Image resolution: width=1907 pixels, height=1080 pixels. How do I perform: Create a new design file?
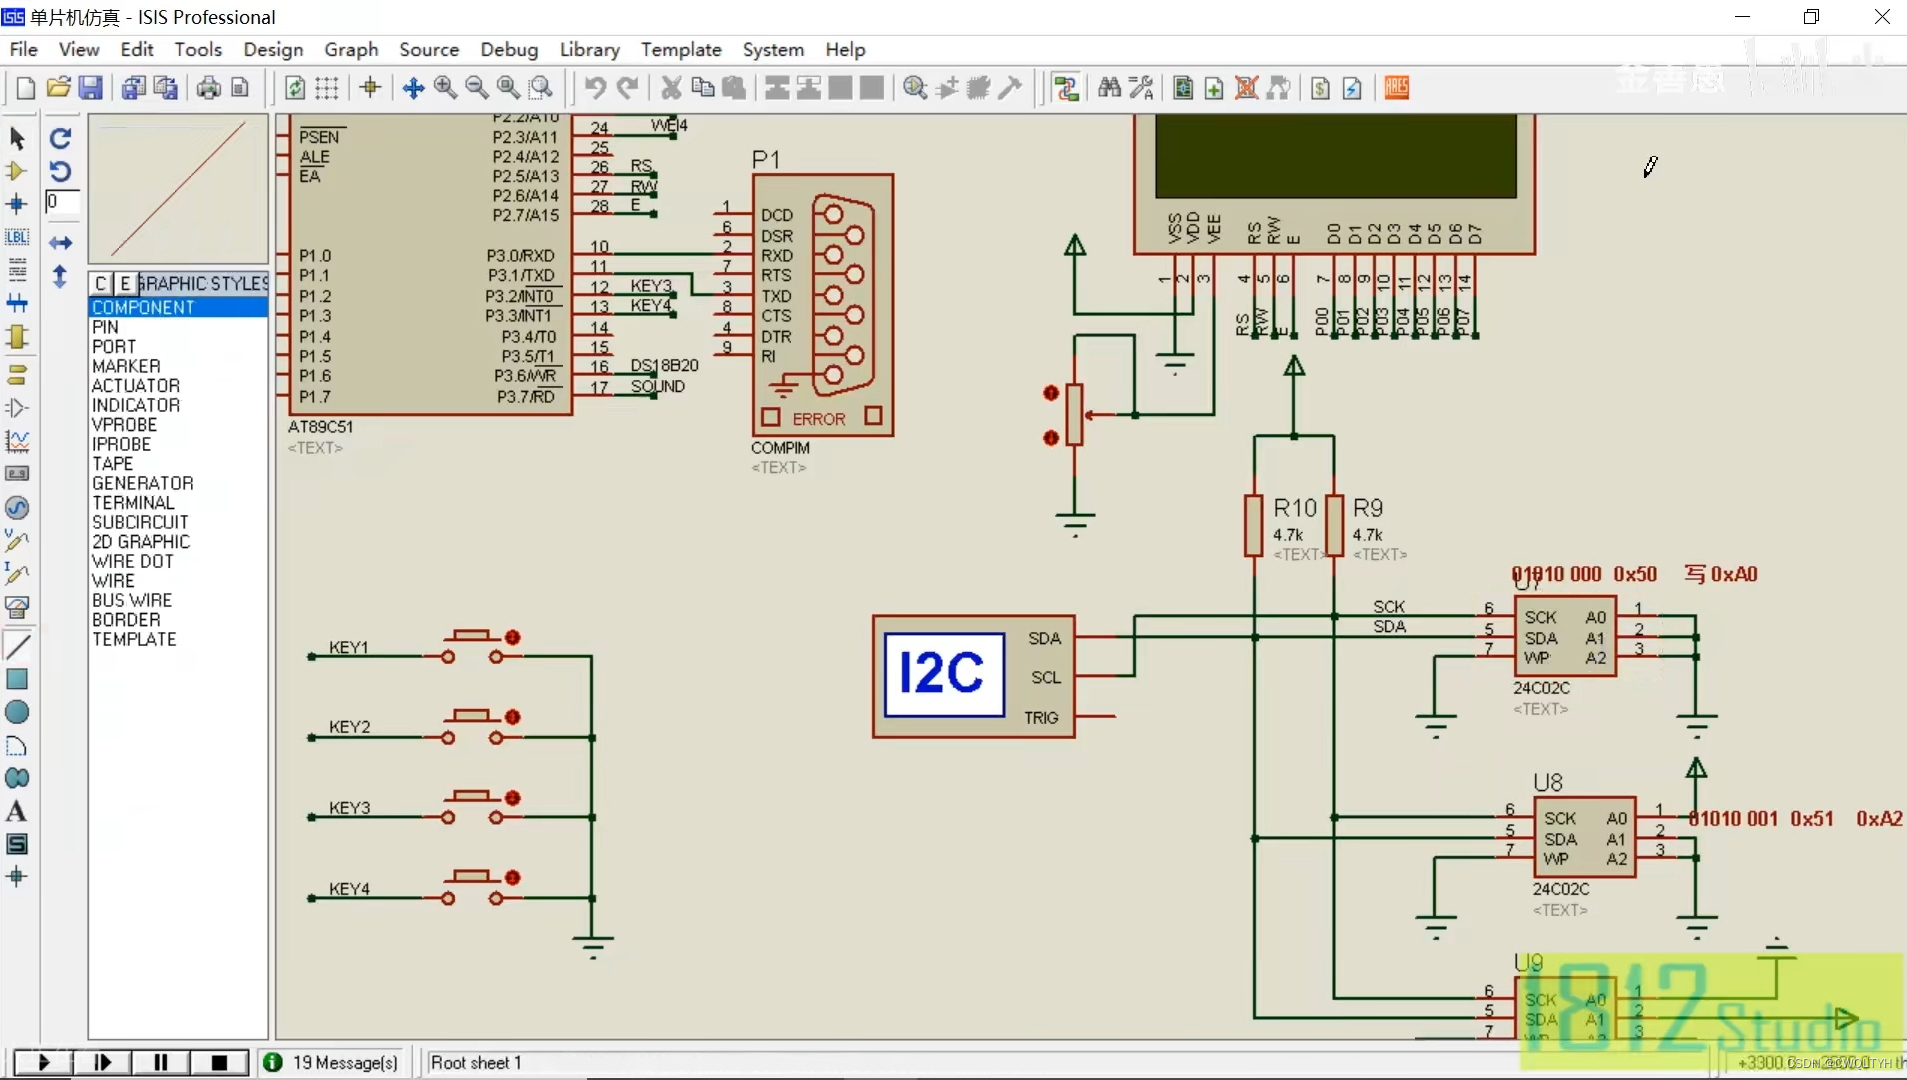click(x=26, y=88)
